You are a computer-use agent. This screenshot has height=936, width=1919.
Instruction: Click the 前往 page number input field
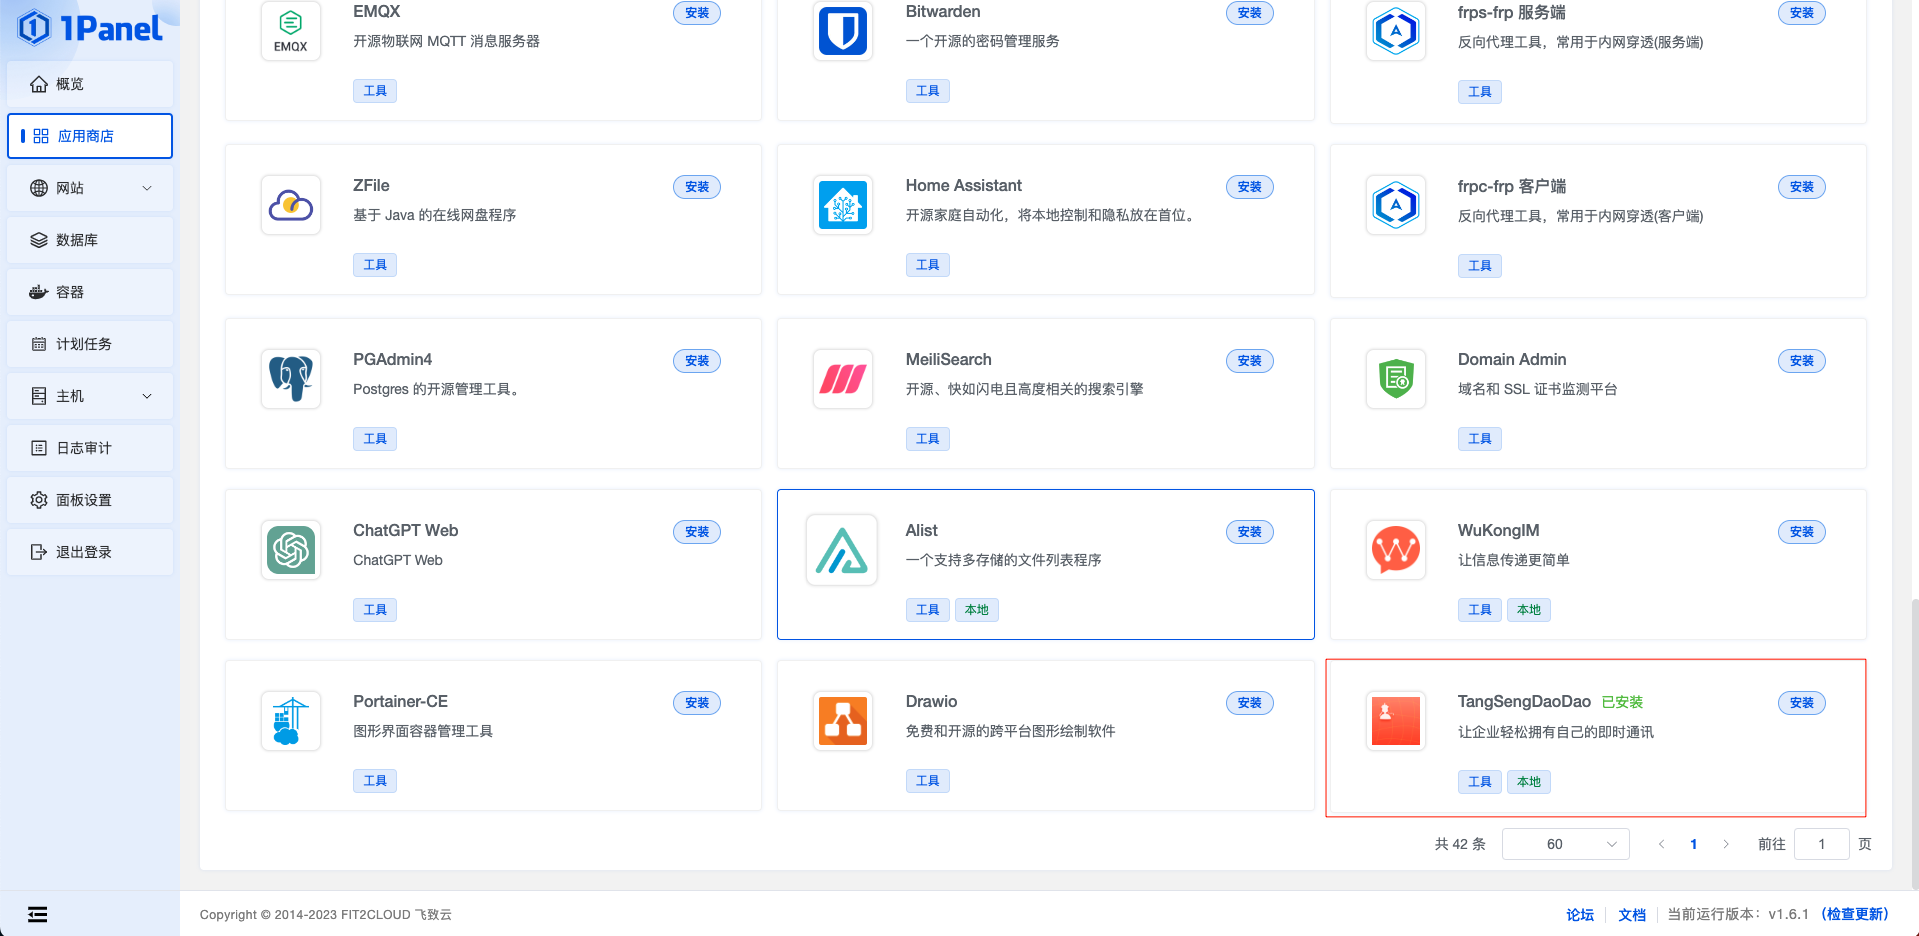click(1821, 844)
